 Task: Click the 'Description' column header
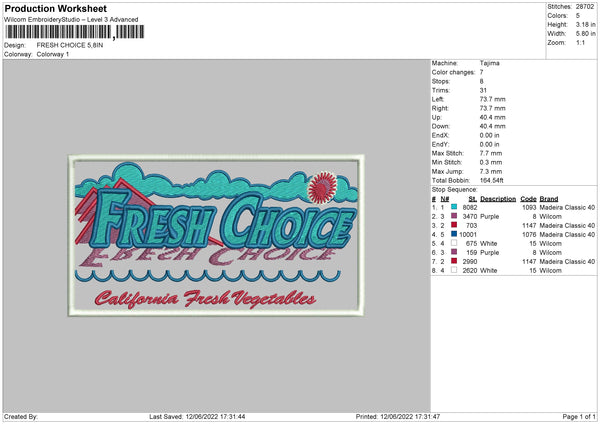(498, 199)
